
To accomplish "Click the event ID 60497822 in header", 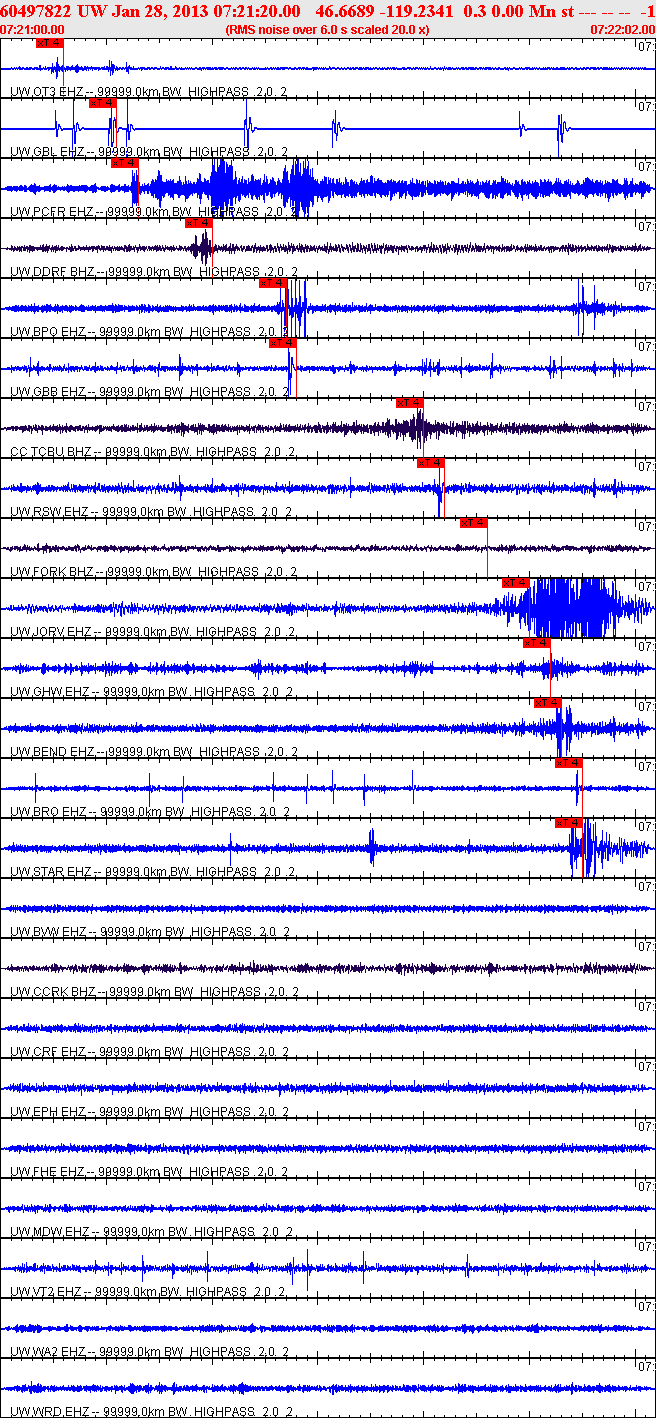I will (36, 10).
